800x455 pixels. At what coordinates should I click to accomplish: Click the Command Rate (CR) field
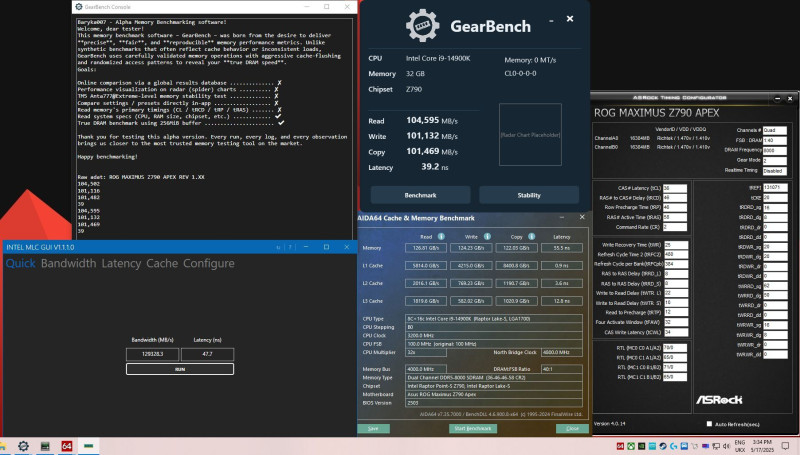pyautogui.click(x=674, y=227)
